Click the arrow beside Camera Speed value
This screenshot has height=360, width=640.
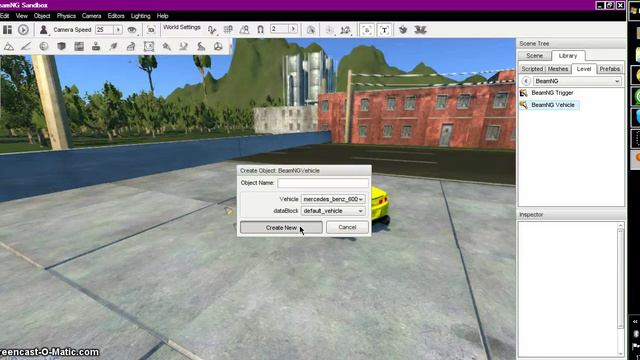tap(118, 30)
